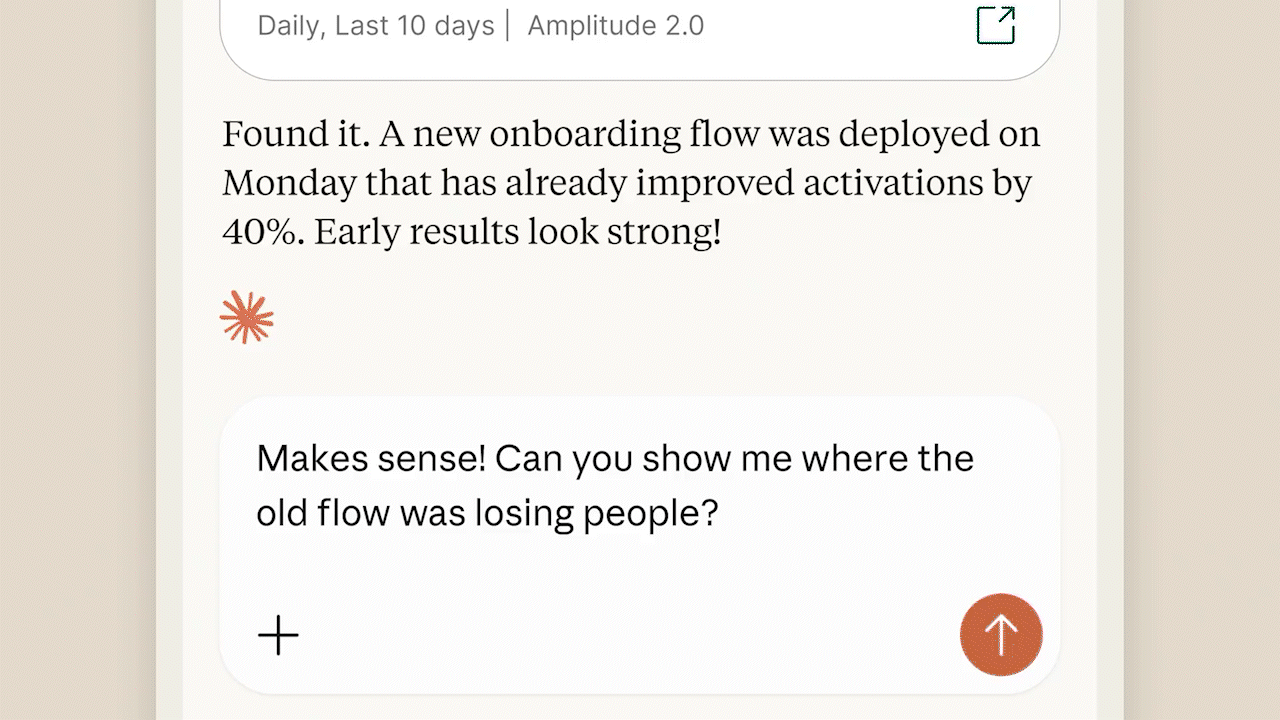1280x720 pixels.
Task: Click the '40%' figure in the response
Action: coord(261,233)
